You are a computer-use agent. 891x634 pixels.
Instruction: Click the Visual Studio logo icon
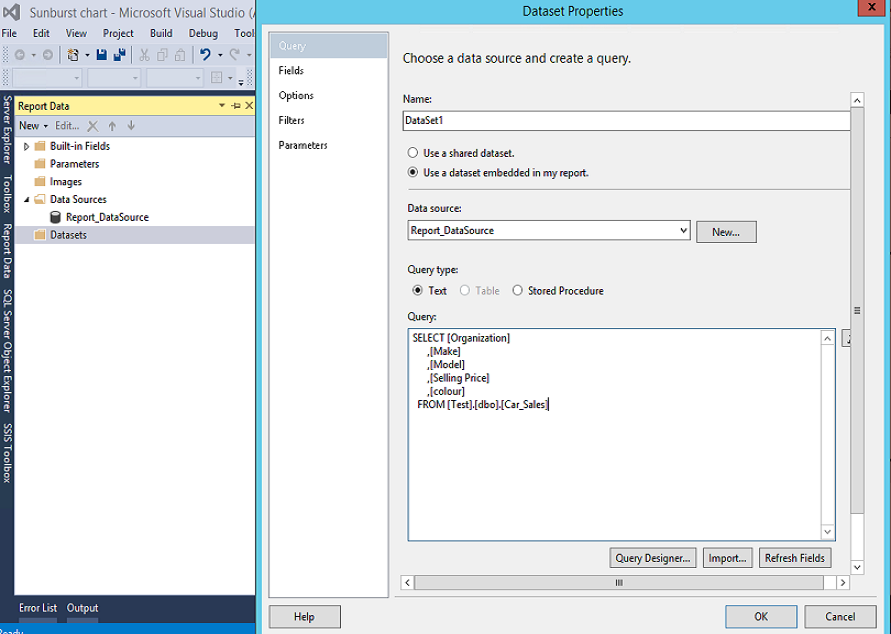coord(11,12)
